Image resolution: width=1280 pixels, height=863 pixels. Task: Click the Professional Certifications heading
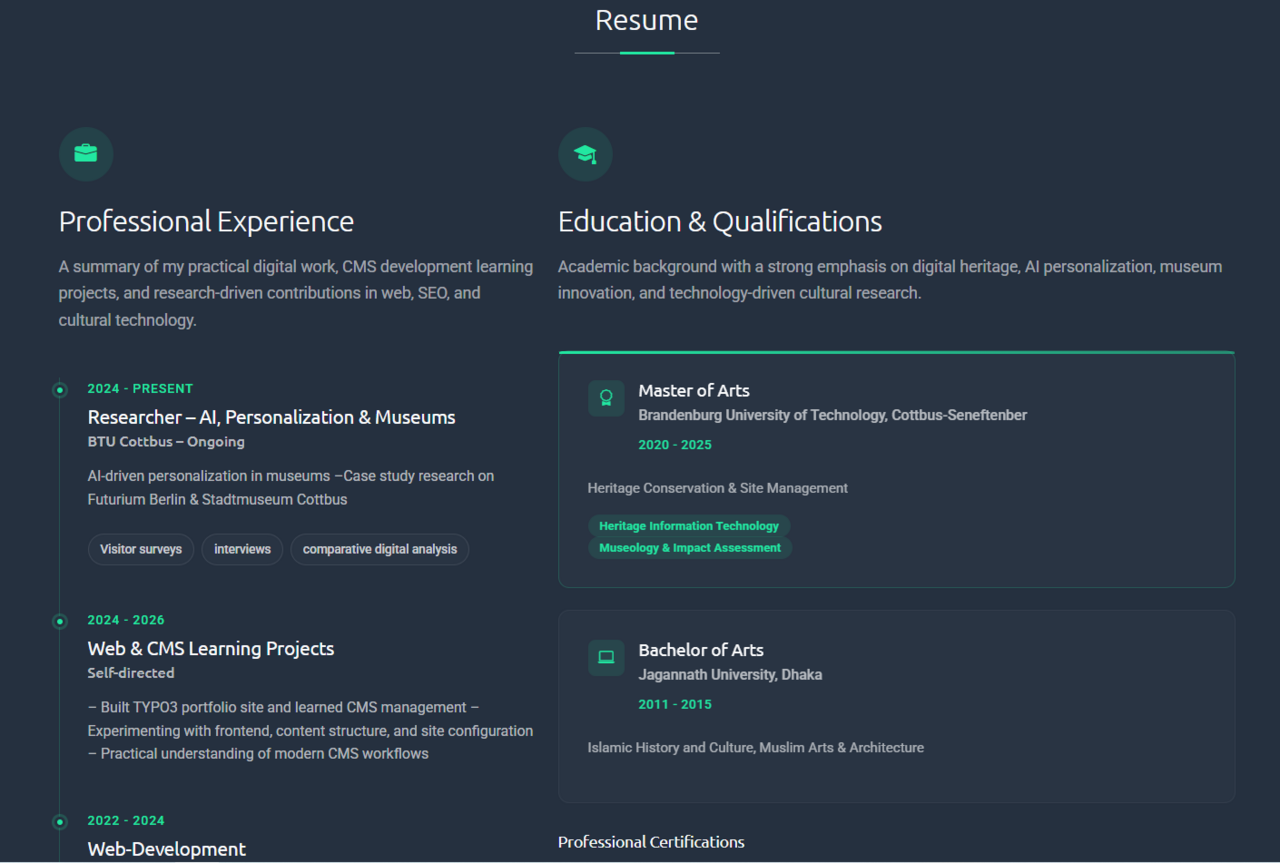tap(651, 842)
